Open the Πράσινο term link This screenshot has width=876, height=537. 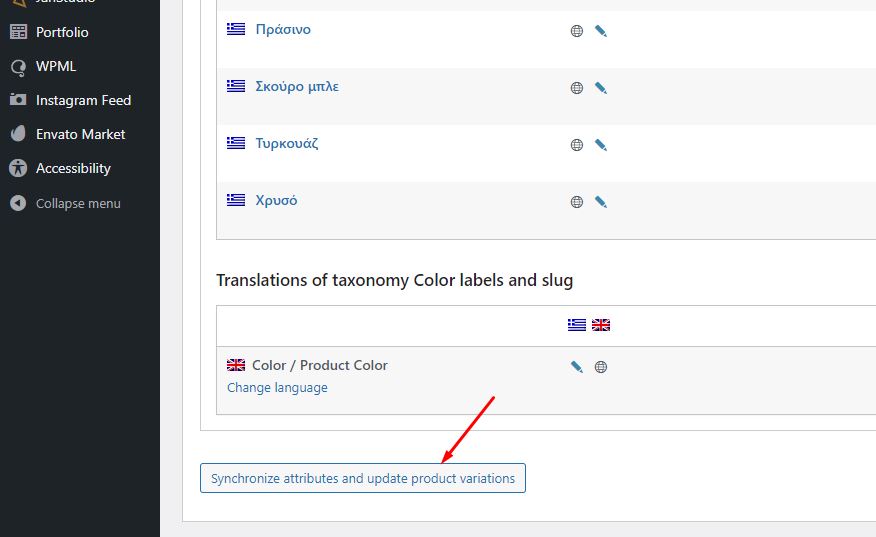tap(283, 30)
